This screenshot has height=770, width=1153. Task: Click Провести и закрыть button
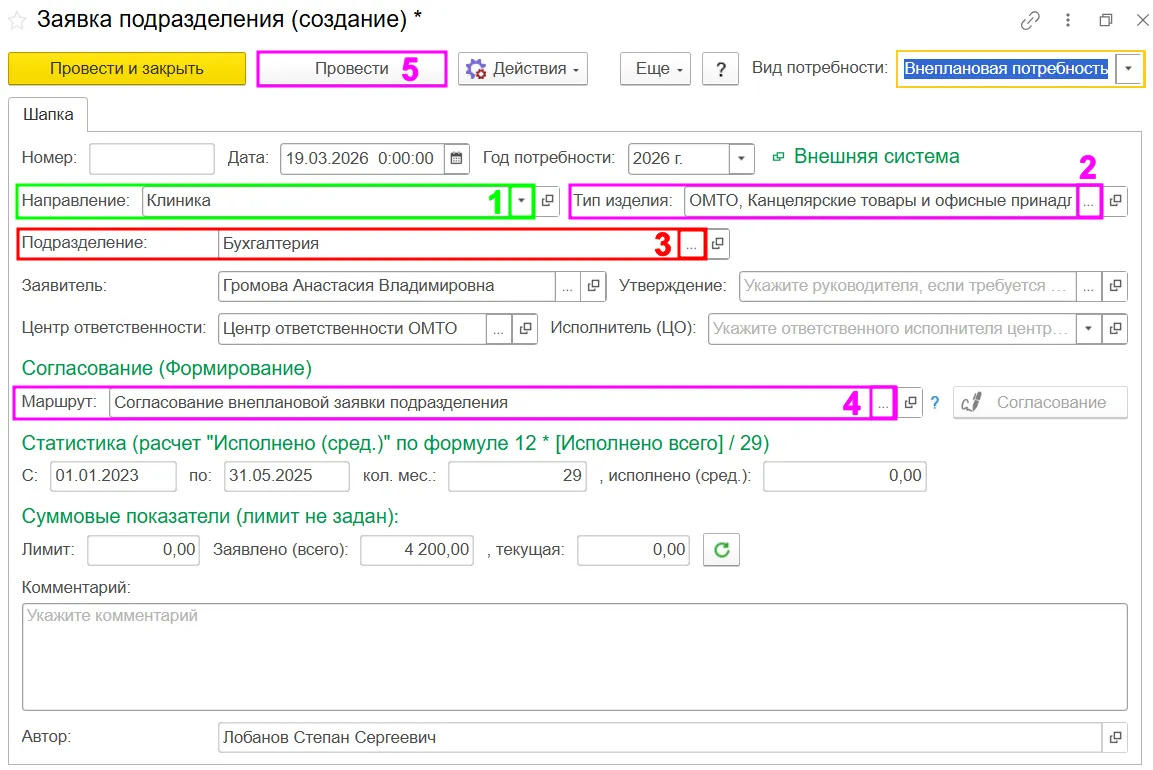(x=127, y=69)
